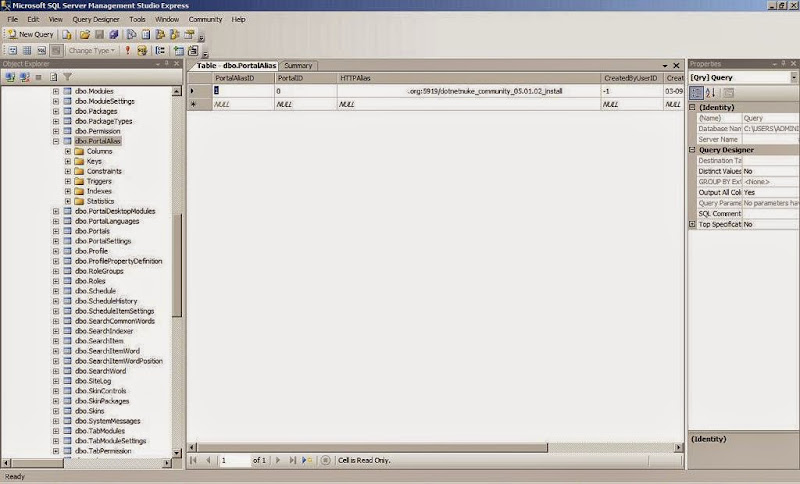Open the Query Designer menu
The width and height of the screenshot is (800, 484).
(95, 19)
